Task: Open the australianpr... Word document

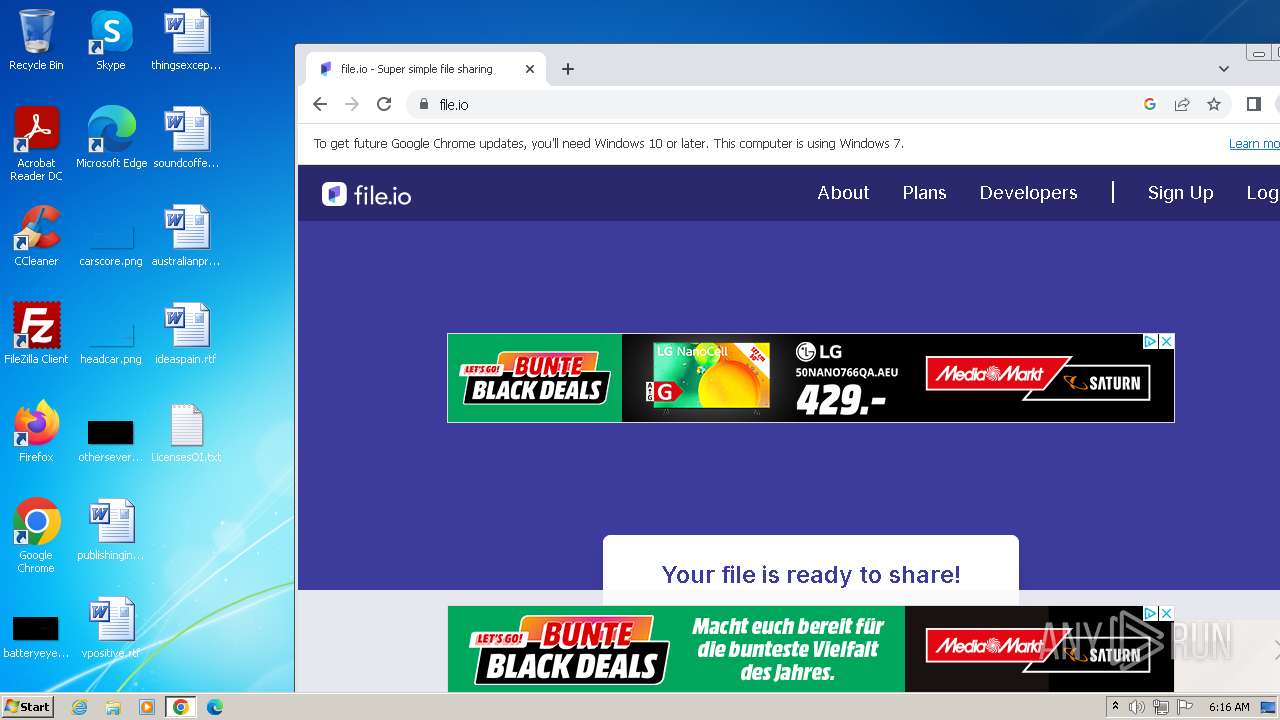Action: [x=186, y=236]
